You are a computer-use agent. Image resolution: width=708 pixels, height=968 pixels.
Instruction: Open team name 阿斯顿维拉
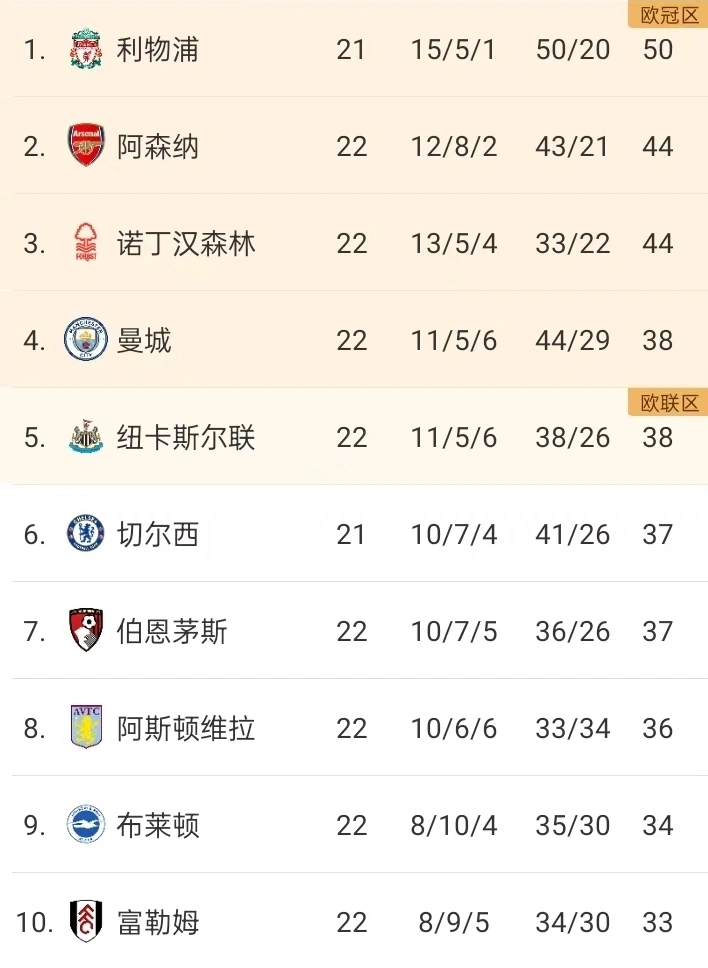pos(186,728)
